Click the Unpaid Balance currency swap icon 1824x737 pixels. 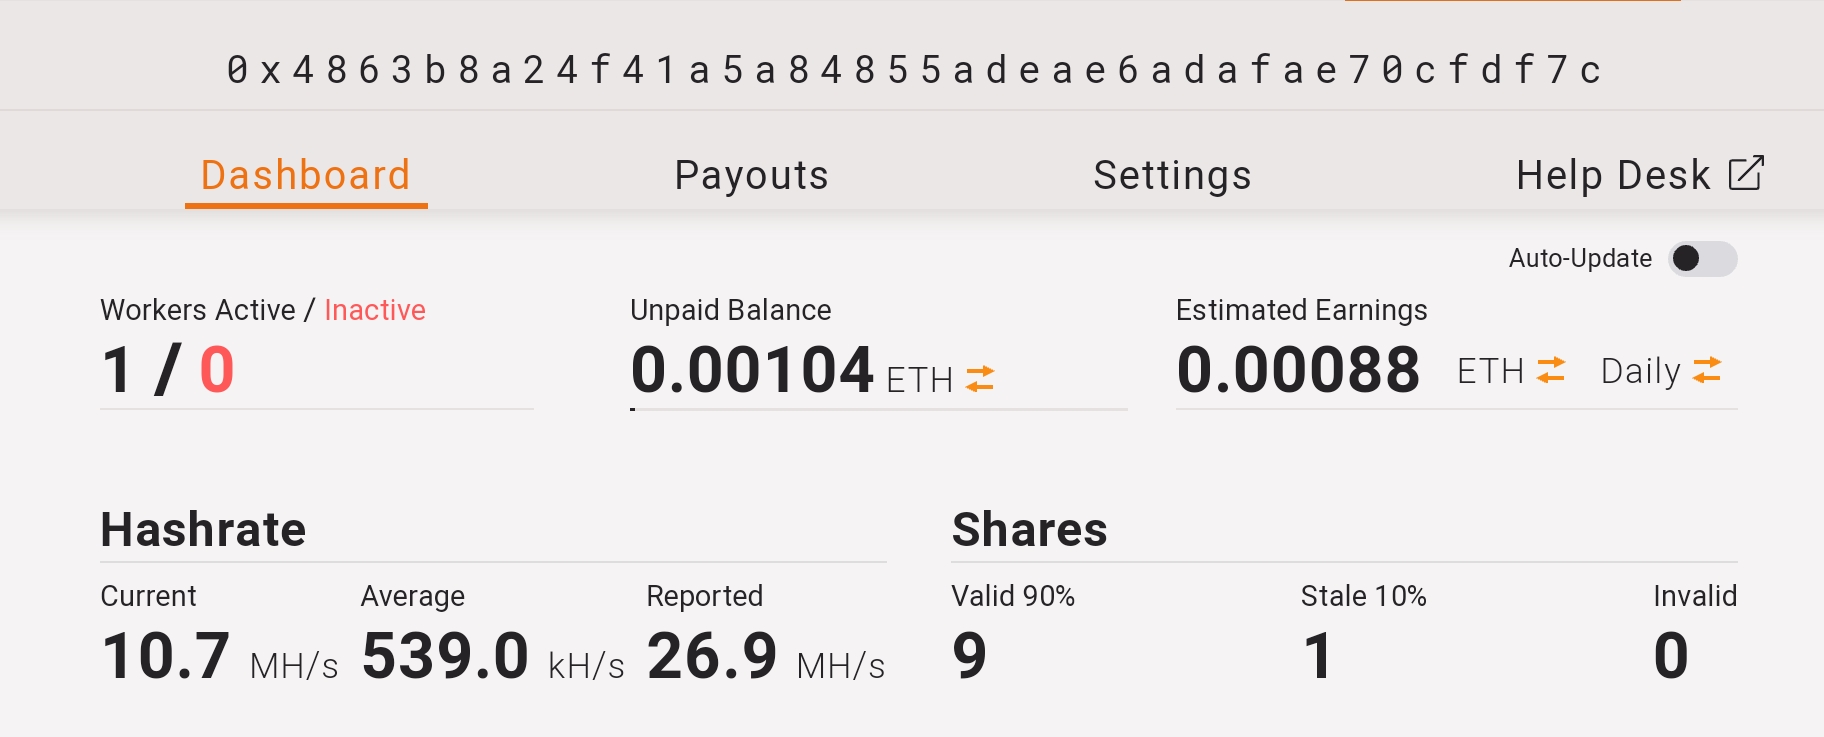[x=980, y=378]
